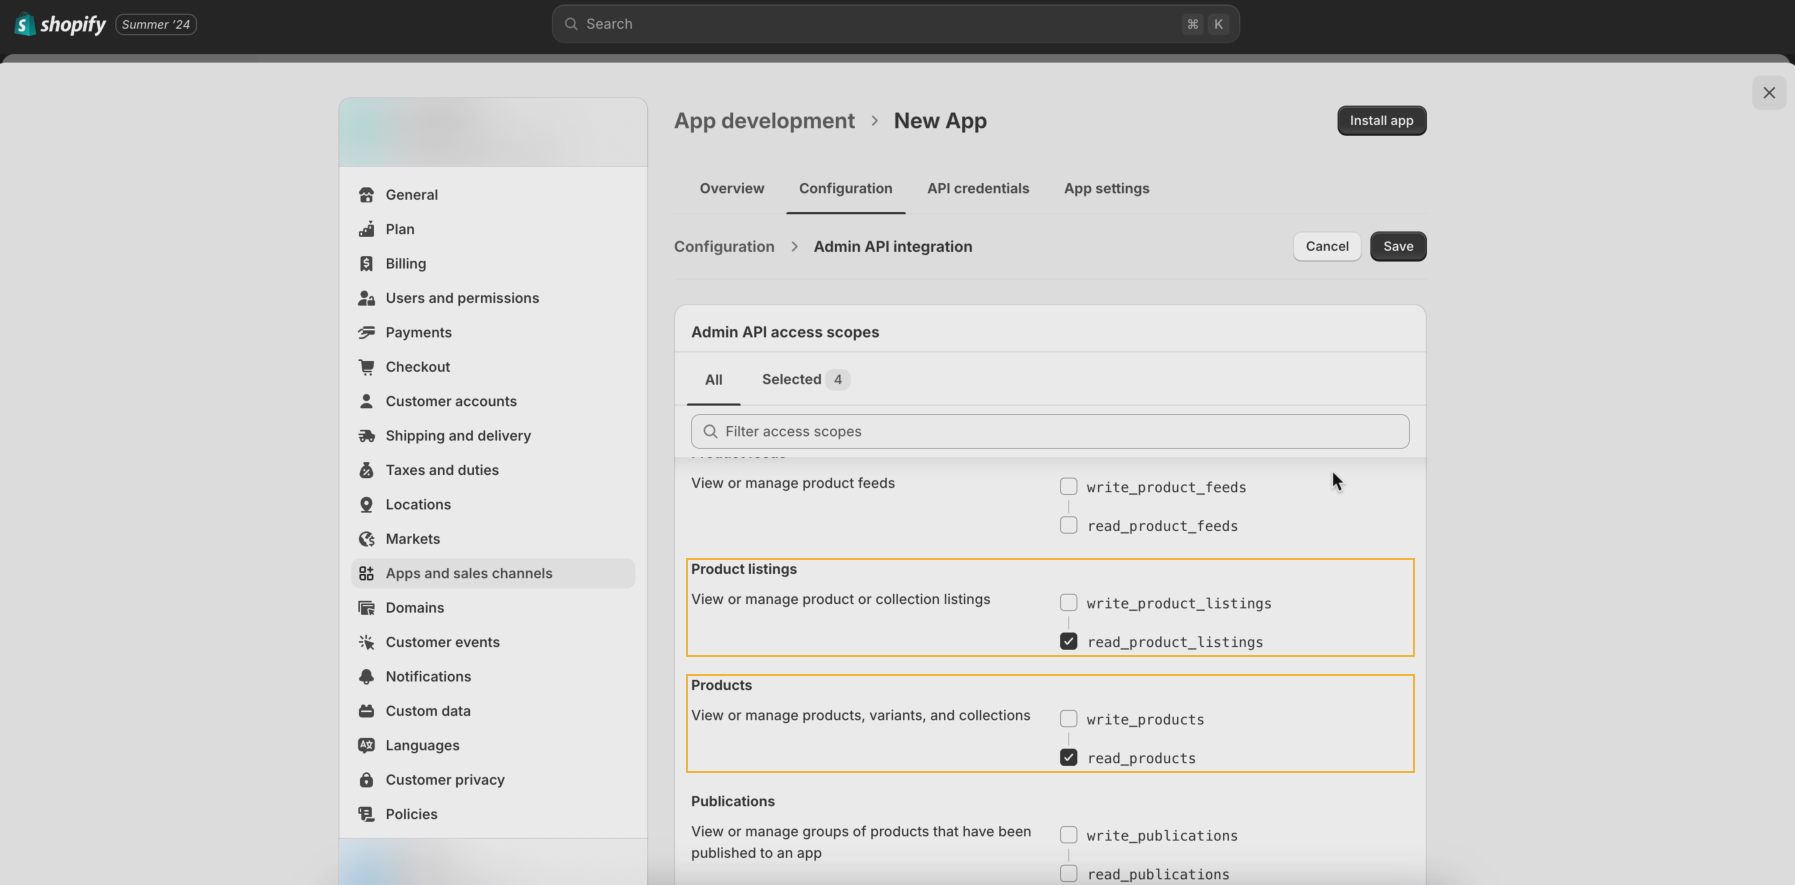Click the Payments hand icon
The image size is (1795, 885).
click(x=366, y=333)
